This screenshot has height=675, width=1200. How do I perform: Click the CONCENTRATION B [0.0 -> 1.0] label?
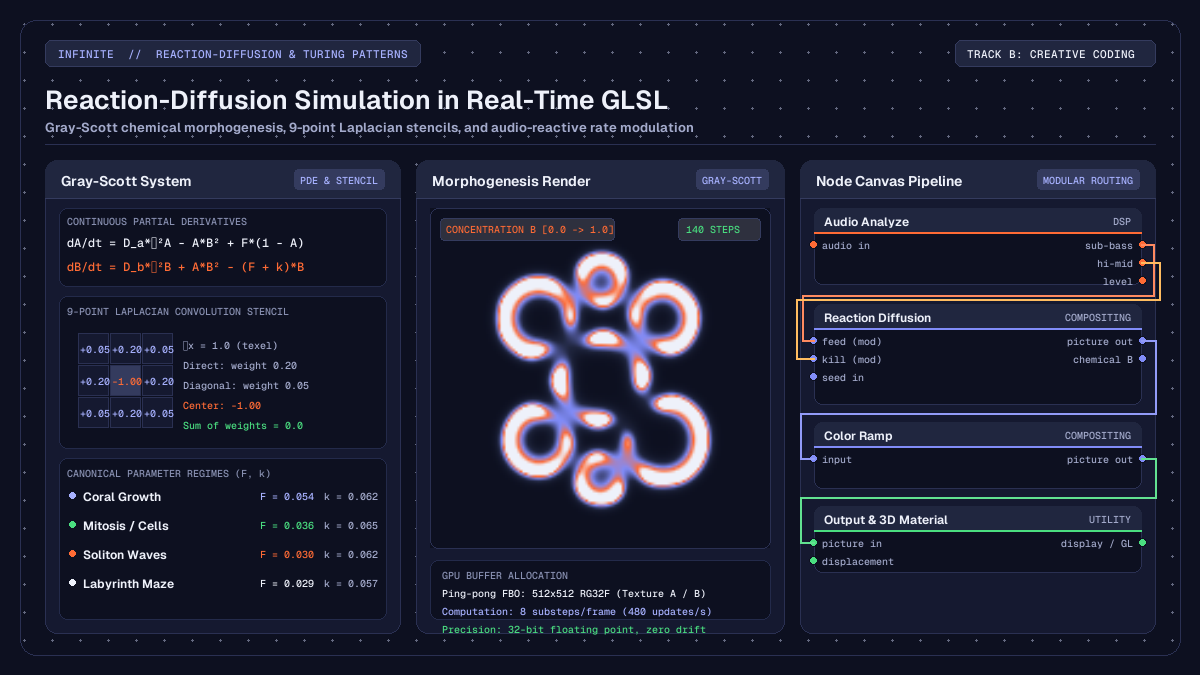coord(528,230)
